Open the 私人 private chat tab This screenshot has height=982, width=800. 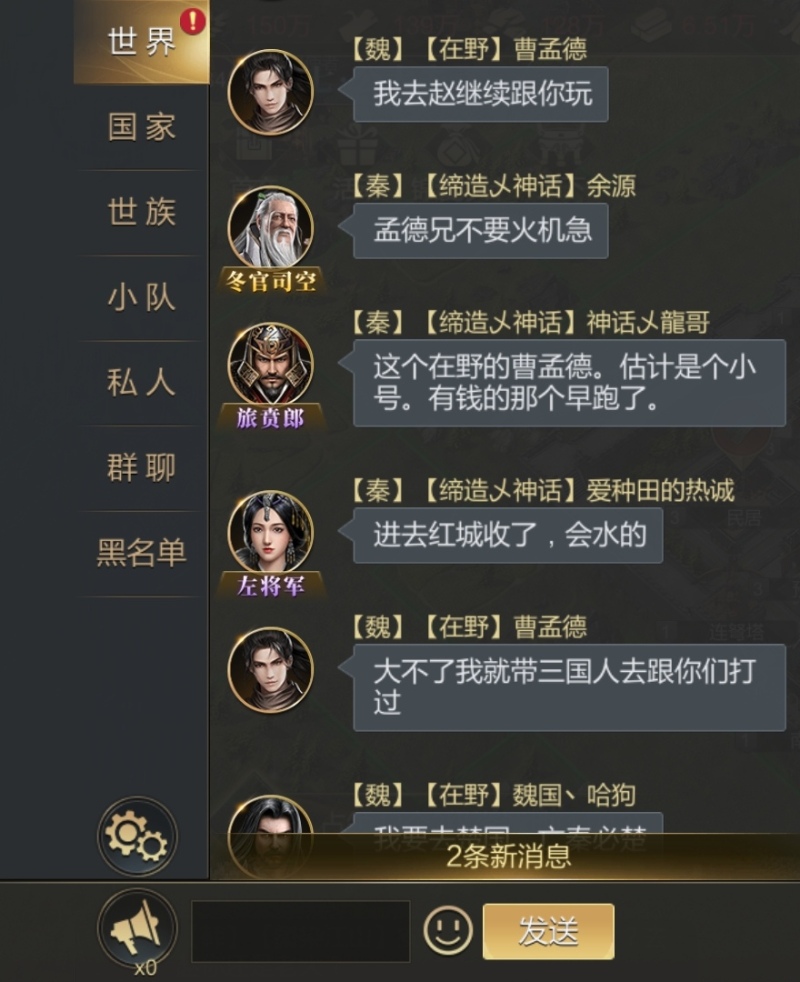(142, 383)
